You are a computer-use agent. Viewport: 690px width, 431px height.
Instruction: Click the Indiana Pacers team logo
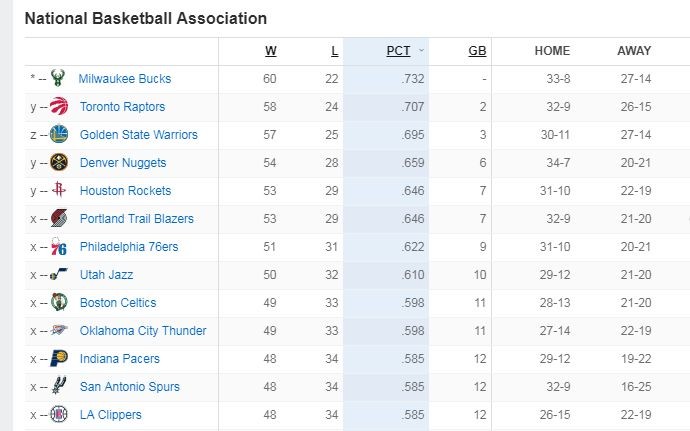coord(59,359)
